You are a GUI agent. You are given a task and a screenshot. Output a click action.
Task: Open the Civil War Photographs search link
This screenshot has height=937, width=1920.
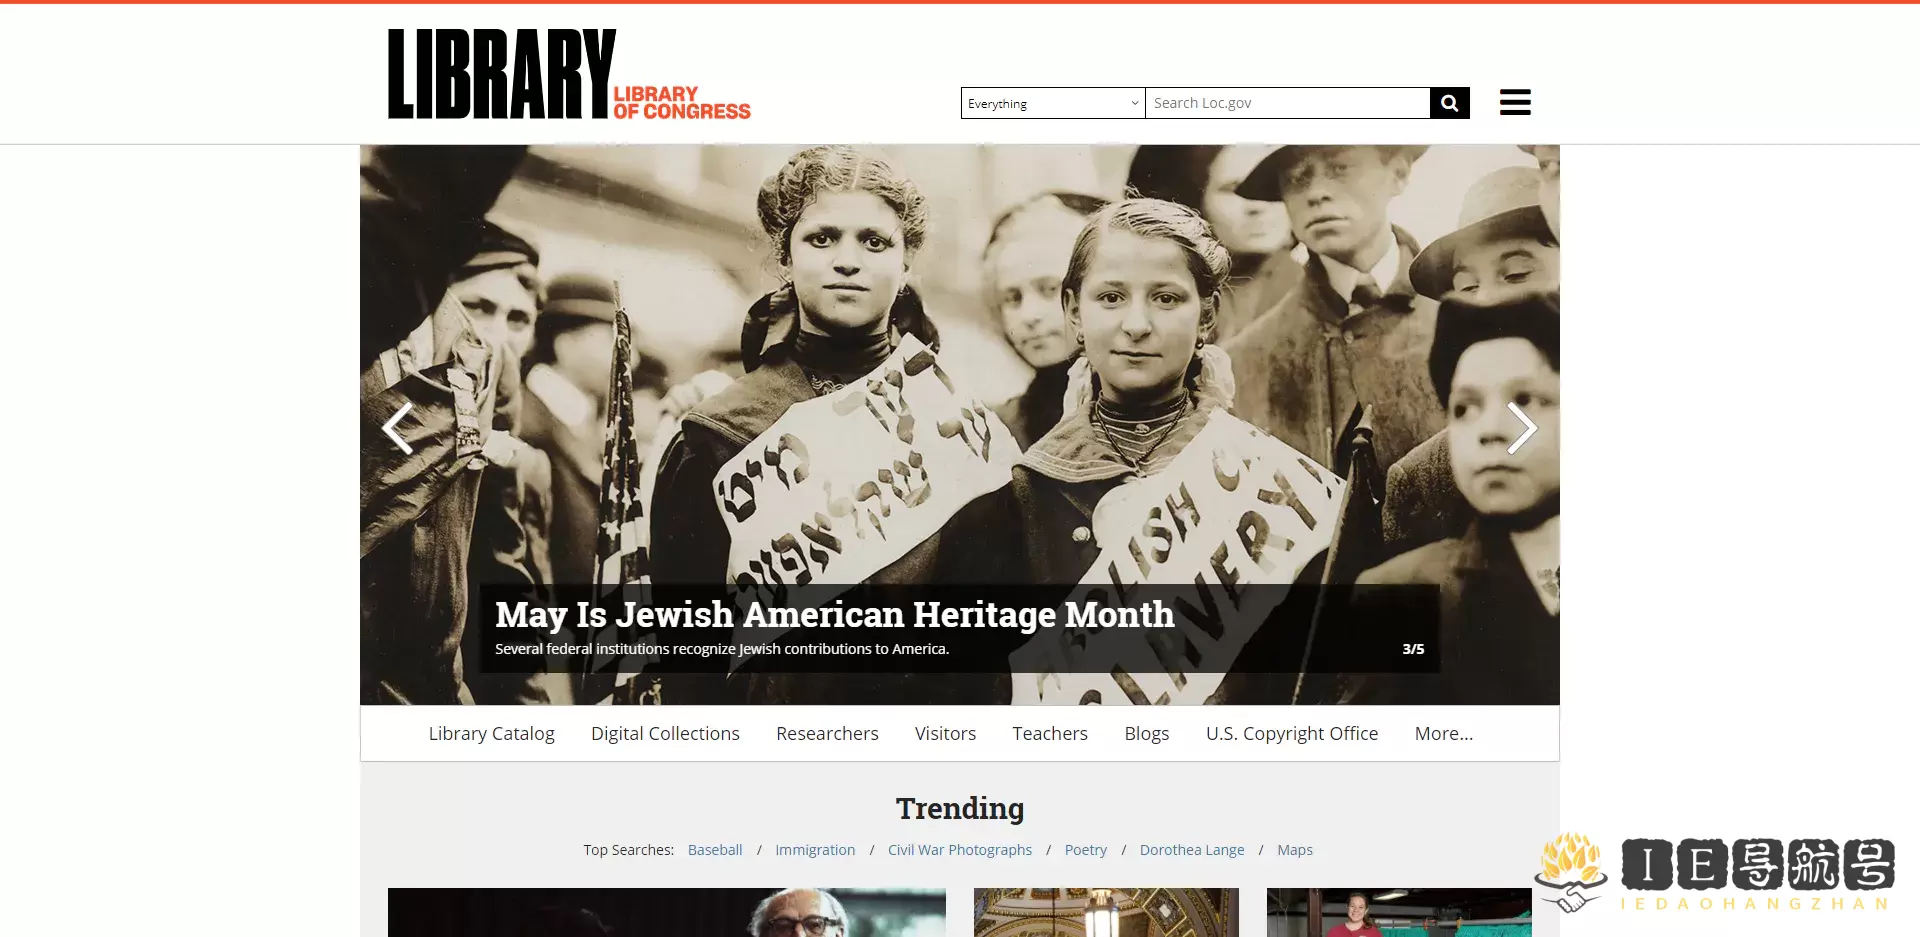[960, 850]
